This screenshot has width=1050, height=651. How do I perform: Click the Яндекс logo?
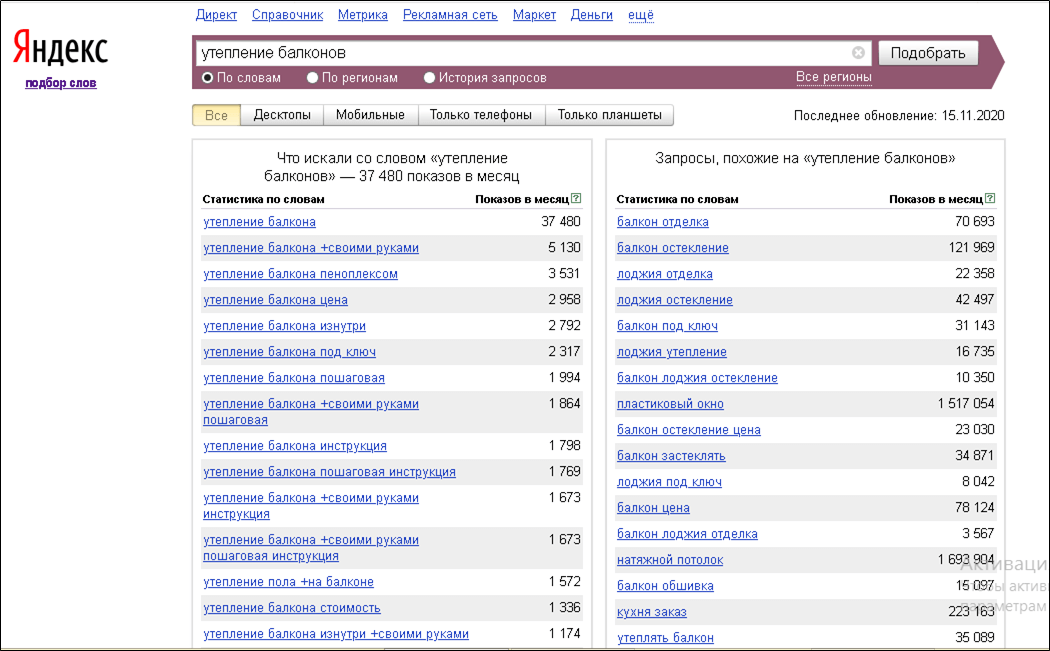tap(60, 48)
